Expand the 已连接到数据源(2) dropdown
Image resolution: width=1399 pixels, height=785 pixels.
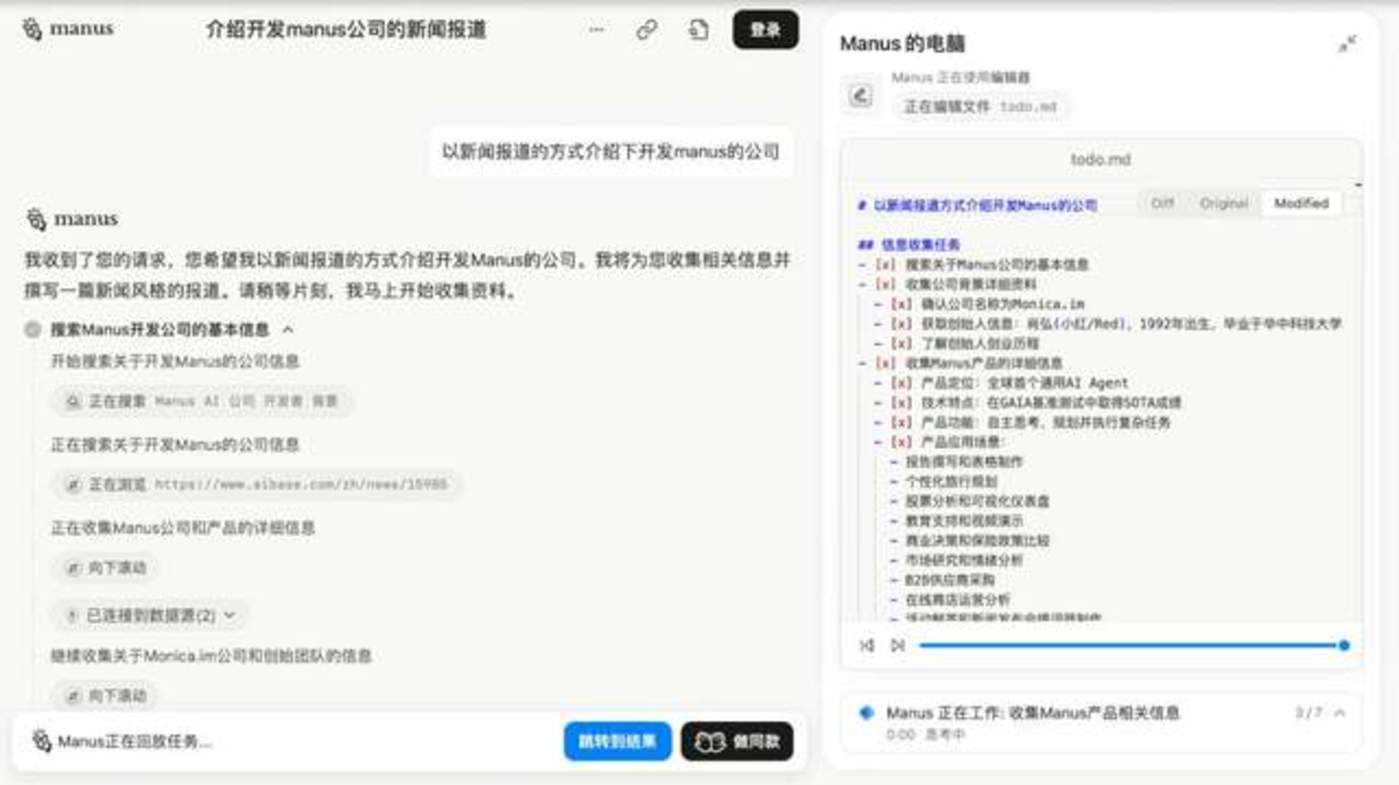(x=152, y=616)
